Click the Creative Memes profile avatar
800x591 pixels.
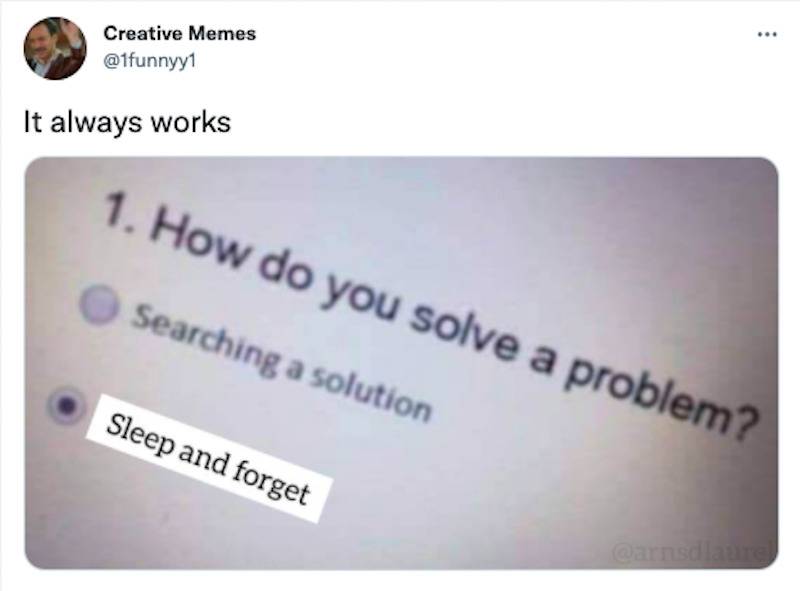click(x=55, y=48)
